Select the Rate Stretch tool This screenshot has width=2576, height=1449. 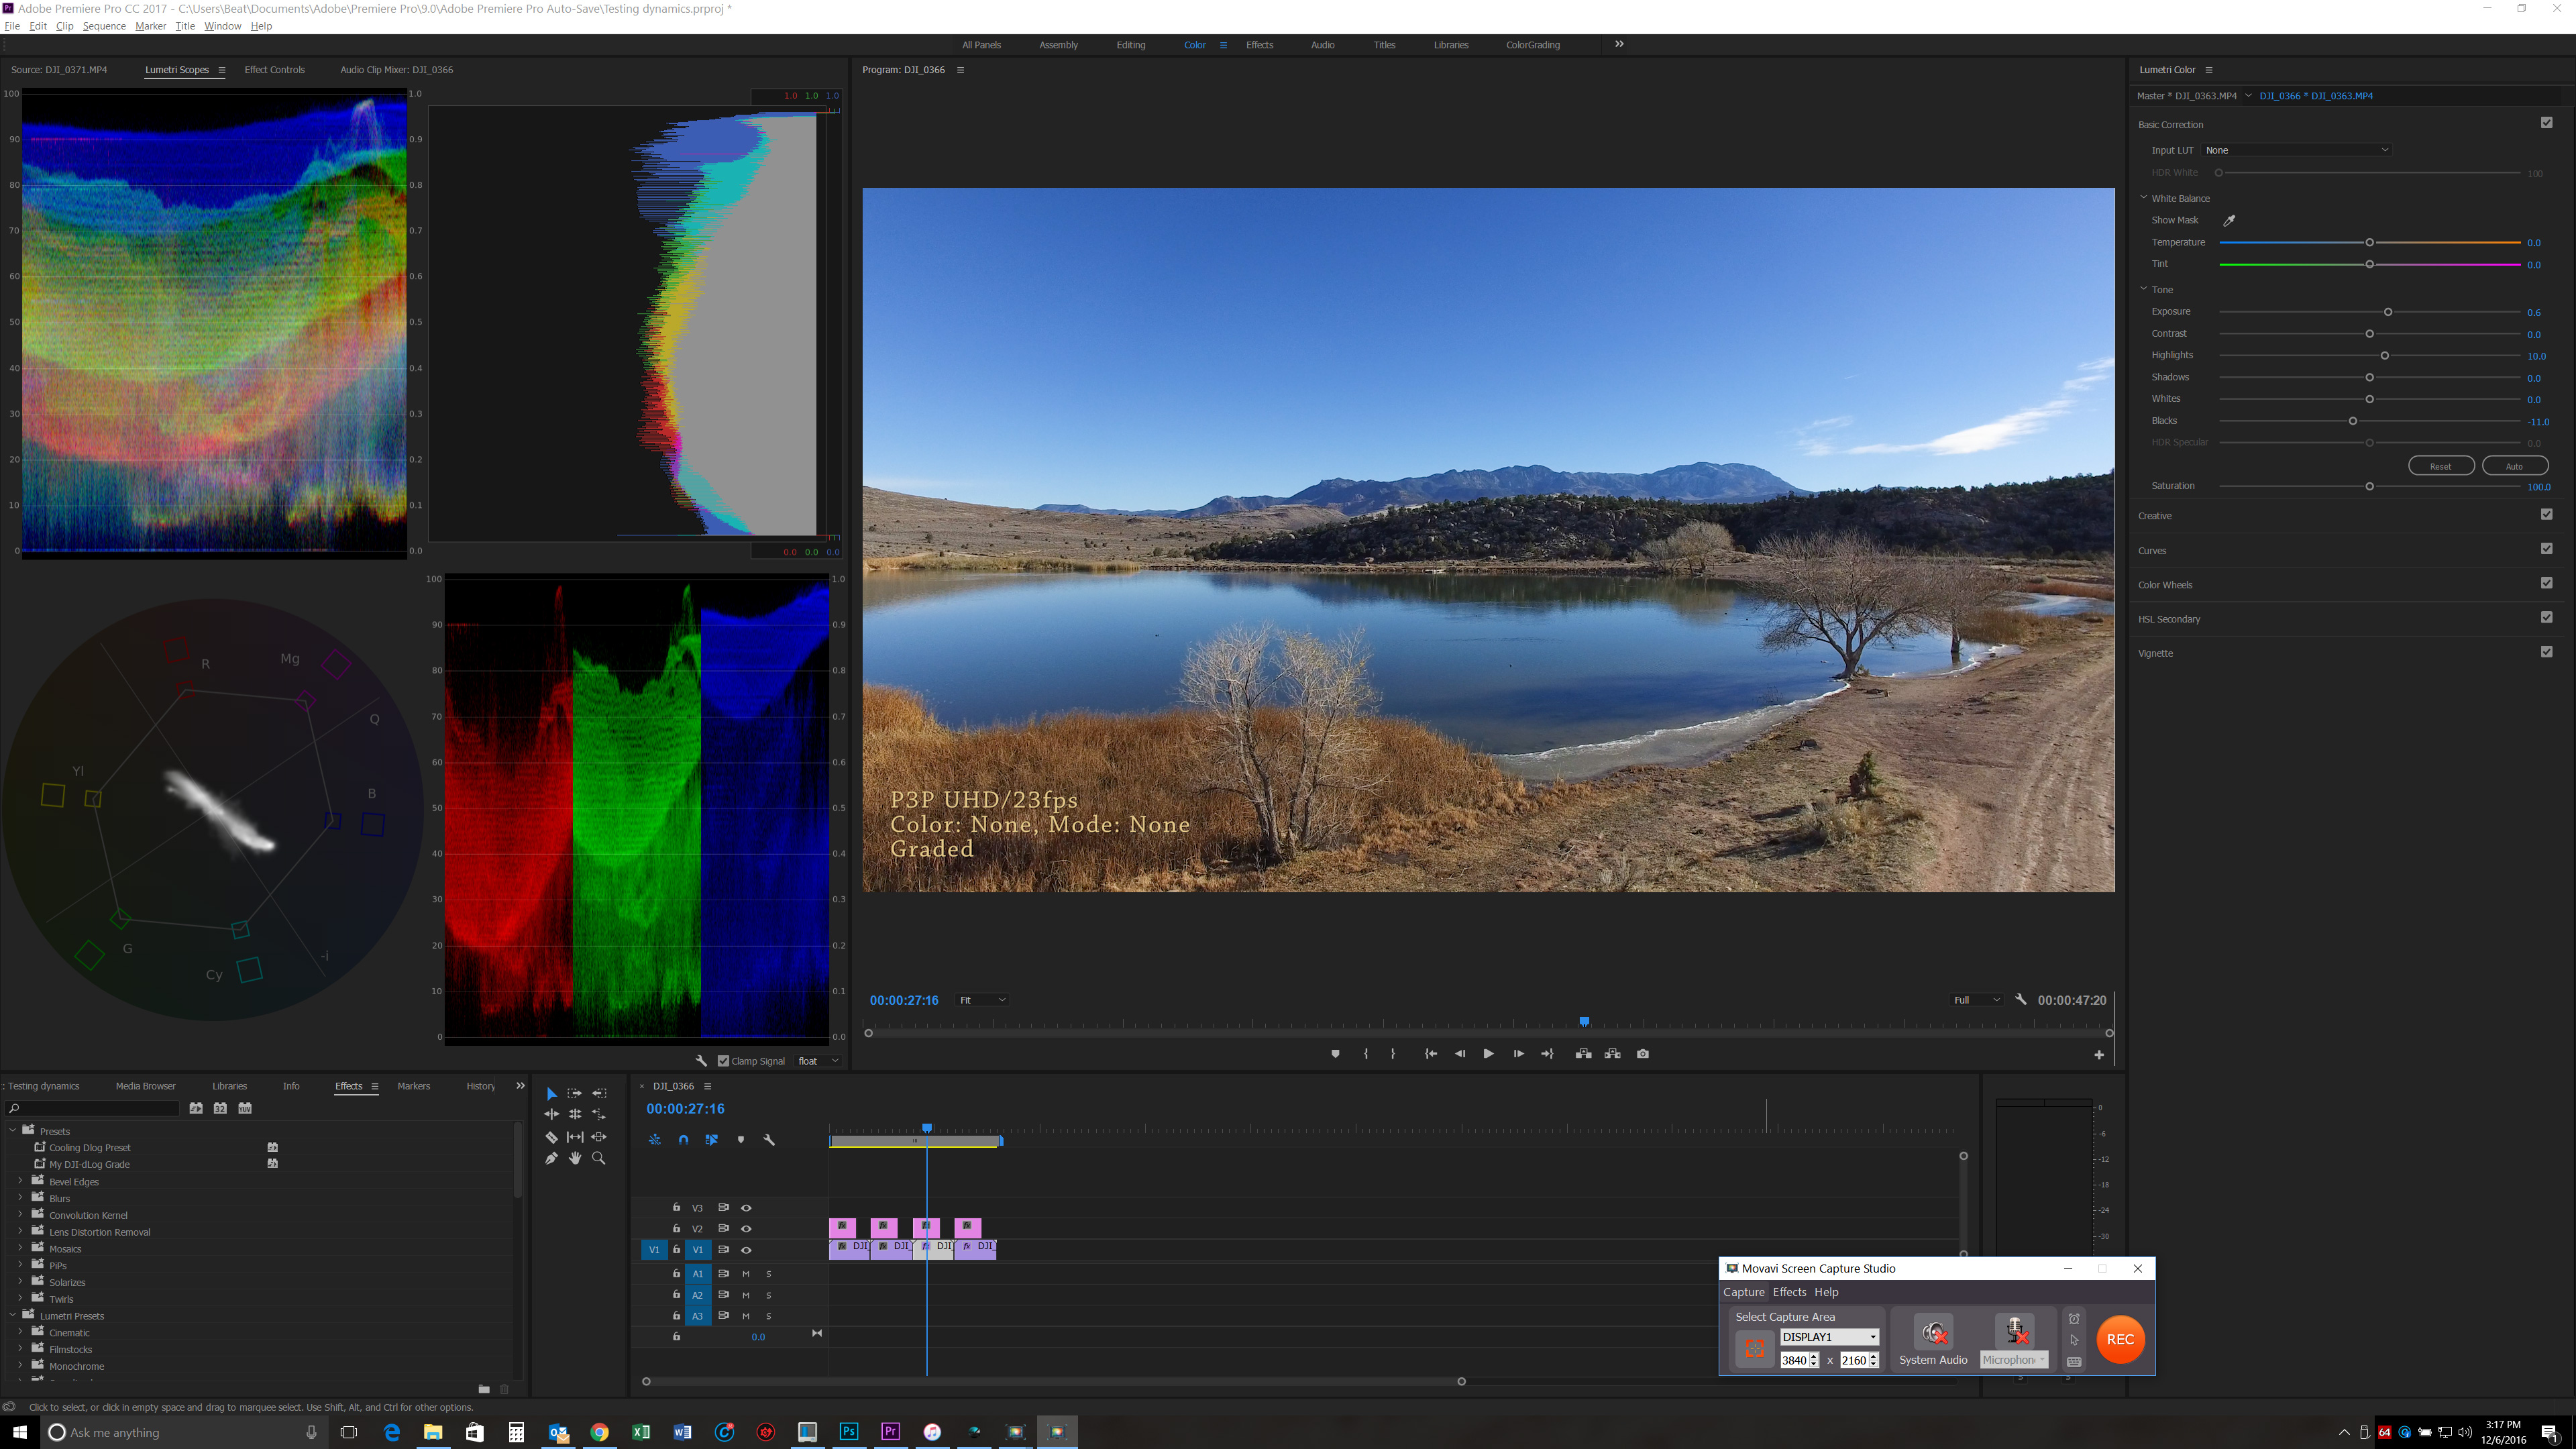(x=599, y=1114)
